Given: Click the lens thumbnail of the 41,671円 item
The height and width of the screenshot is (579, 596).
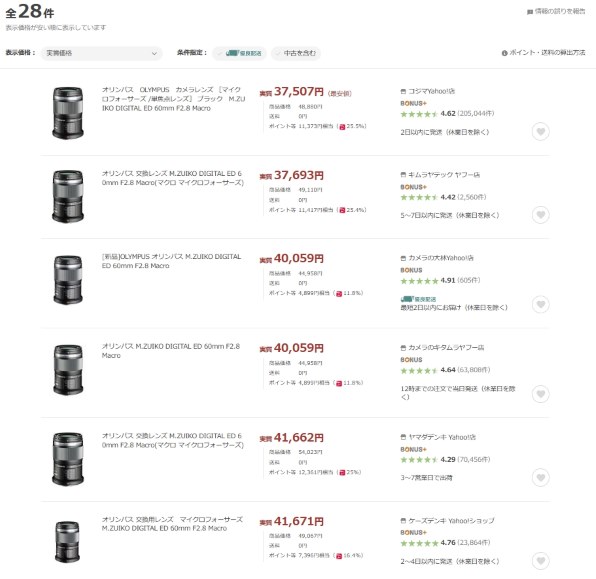Looking at the screenshot, I should pos(67,542).
